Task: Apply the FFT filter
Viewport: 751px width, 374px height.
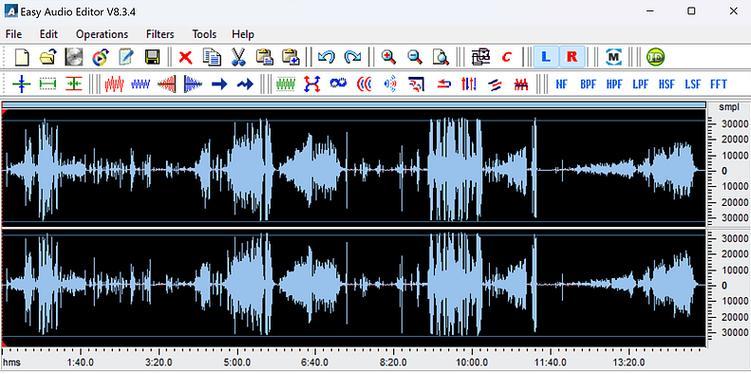Action: (718, 84)
